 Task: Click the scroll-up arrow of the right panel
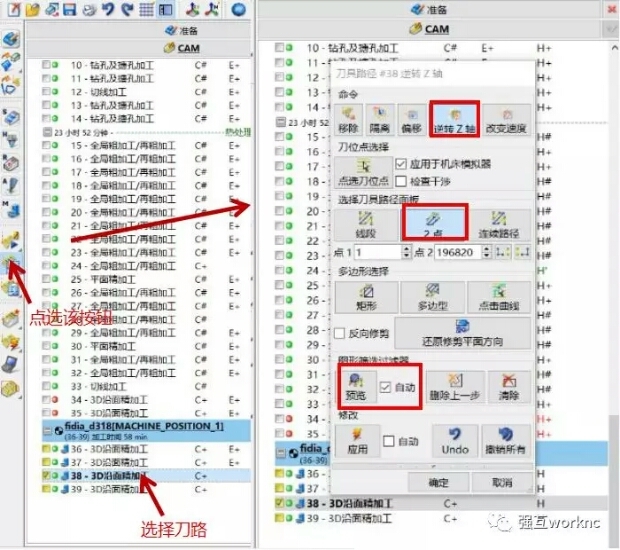(614, 48)
